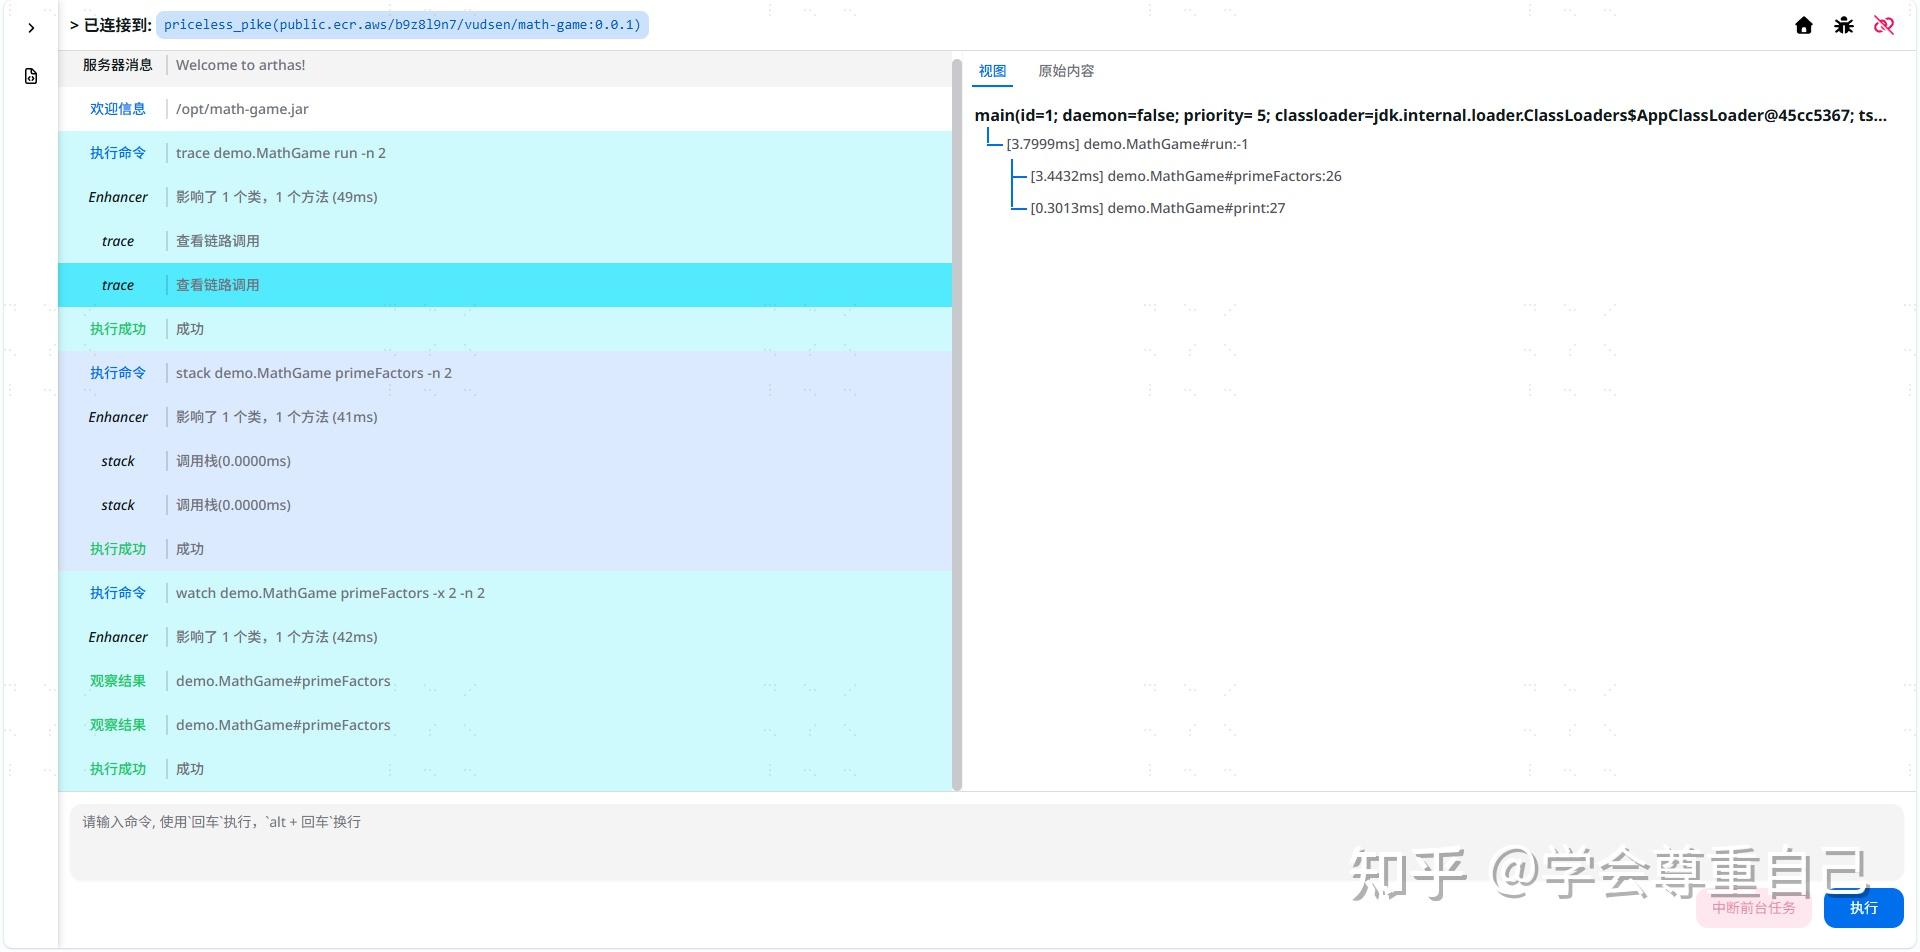1920x952 pixels.
Task: Focus the command input field
Action: point(986,842)
